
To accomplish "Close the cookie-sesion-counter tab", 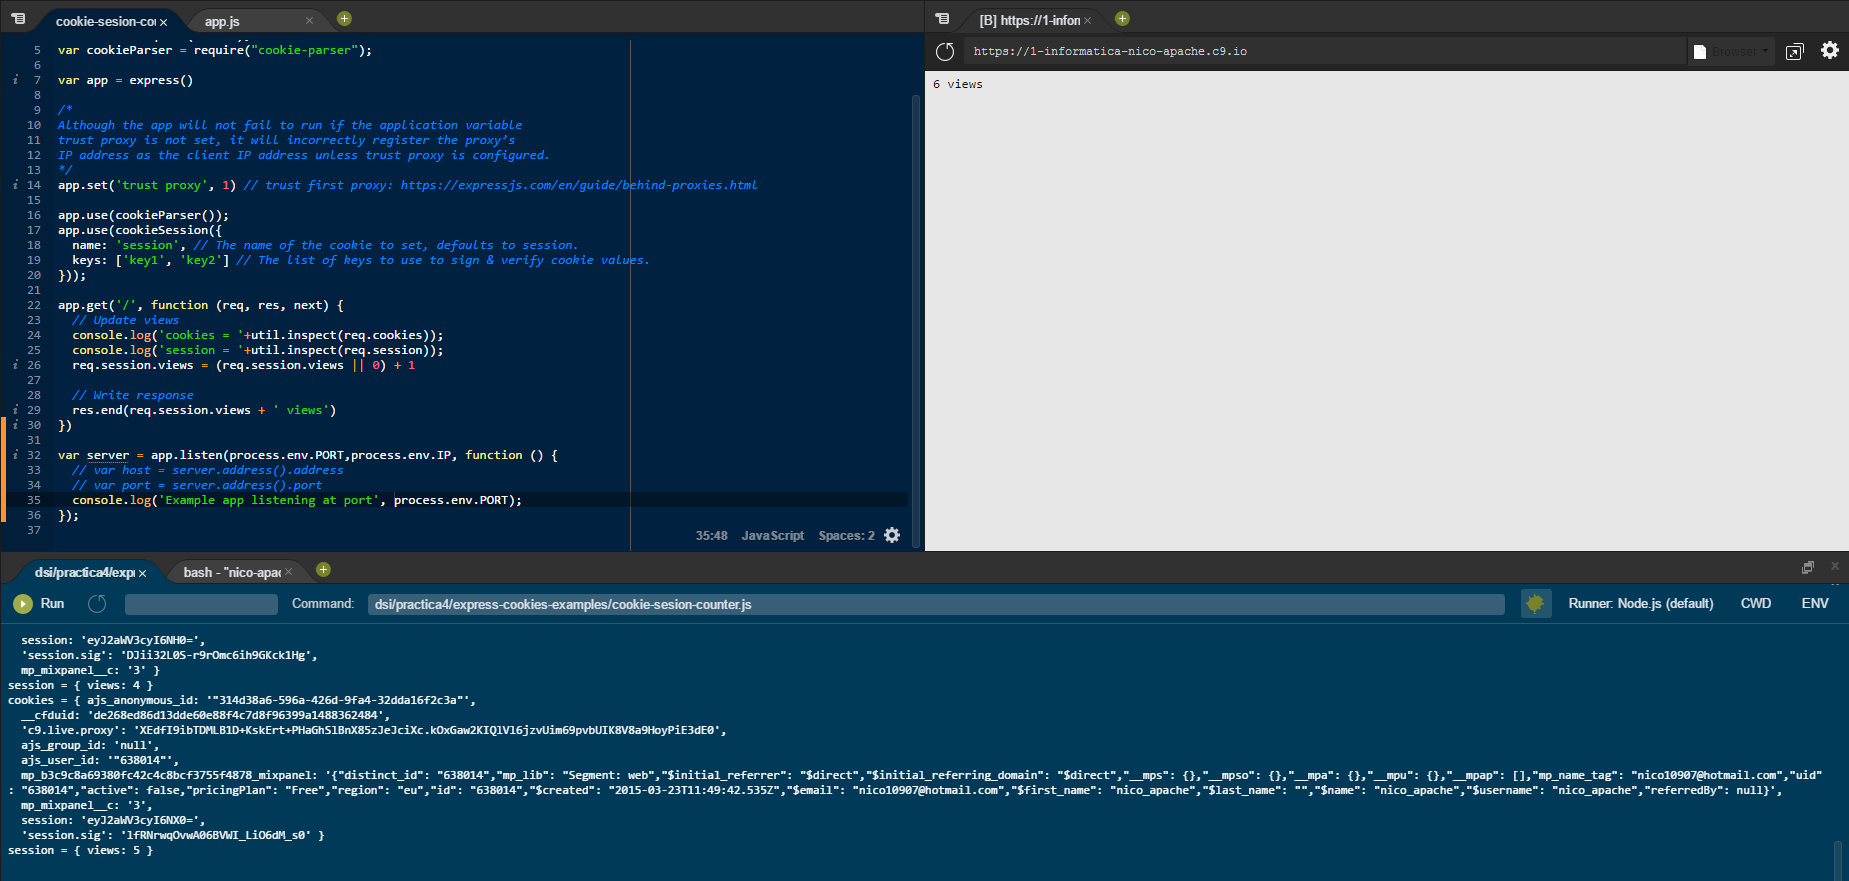I will point(164,22).
